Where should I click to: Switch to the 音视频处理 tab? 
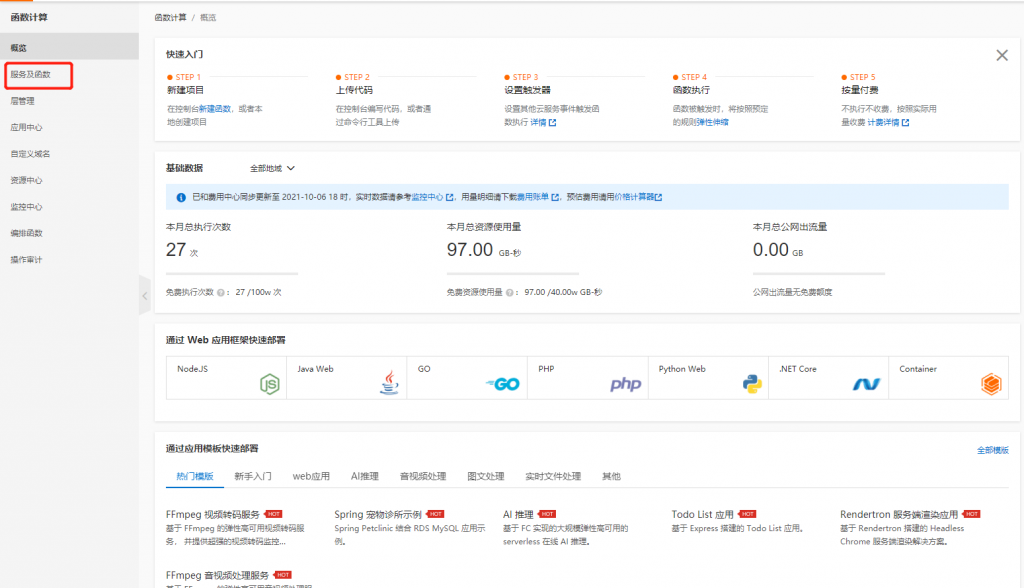coord(423,476)
